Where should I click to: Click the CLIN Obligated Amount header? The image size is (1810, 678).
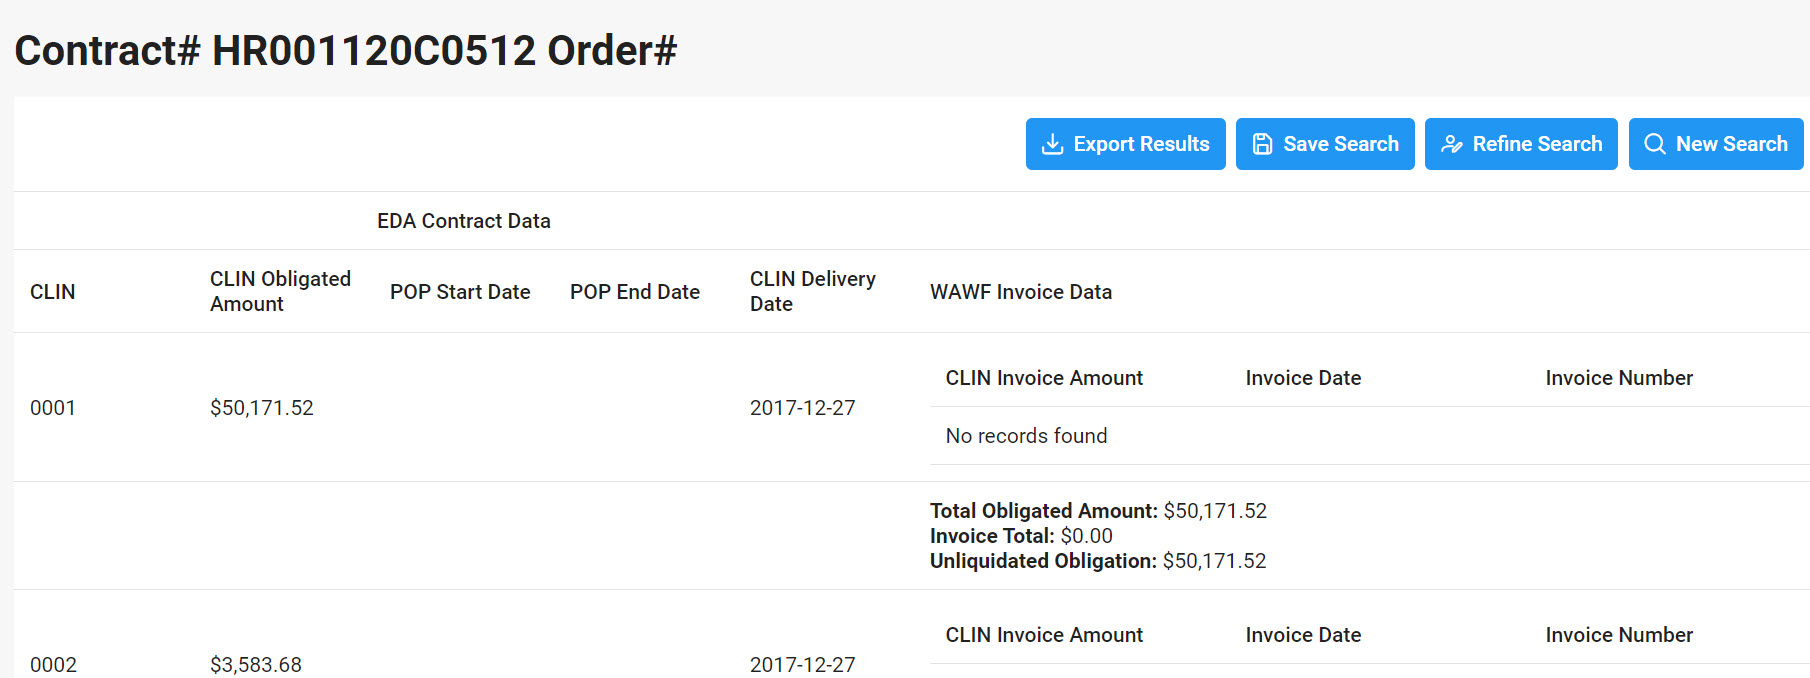[280, 291]
